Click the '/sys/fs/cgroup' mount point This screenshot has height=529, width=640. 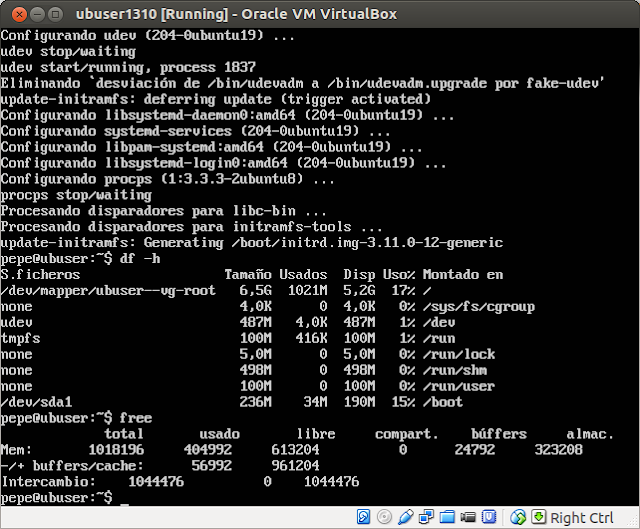pyautogui.click(x=479, y=307)
